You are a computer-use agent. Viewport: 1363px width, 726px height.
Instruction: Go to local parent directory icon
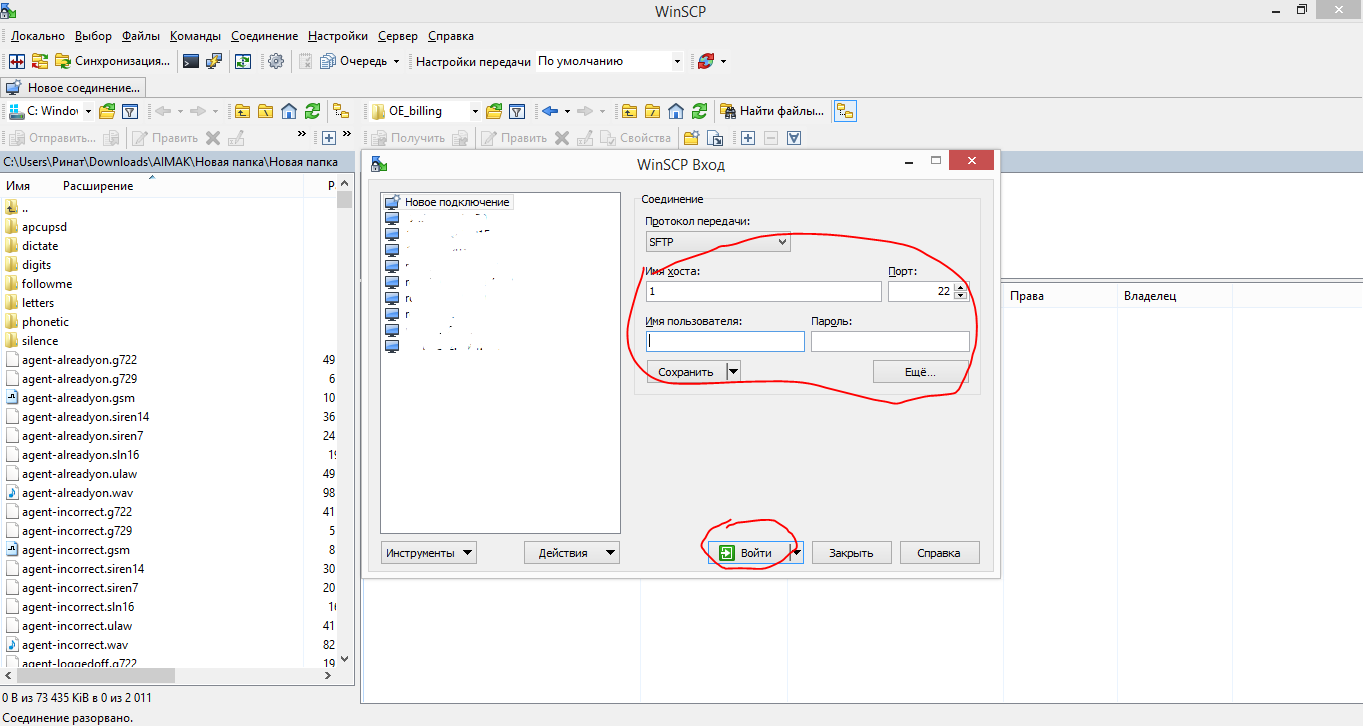[242, 111]
